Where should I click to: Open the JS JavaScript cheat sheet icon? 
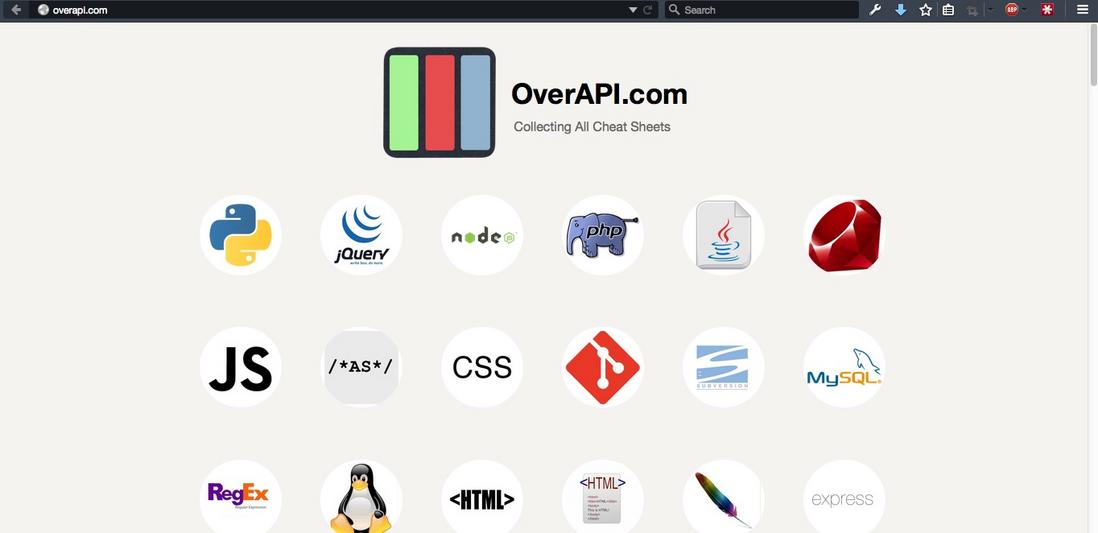pos(240,367)
